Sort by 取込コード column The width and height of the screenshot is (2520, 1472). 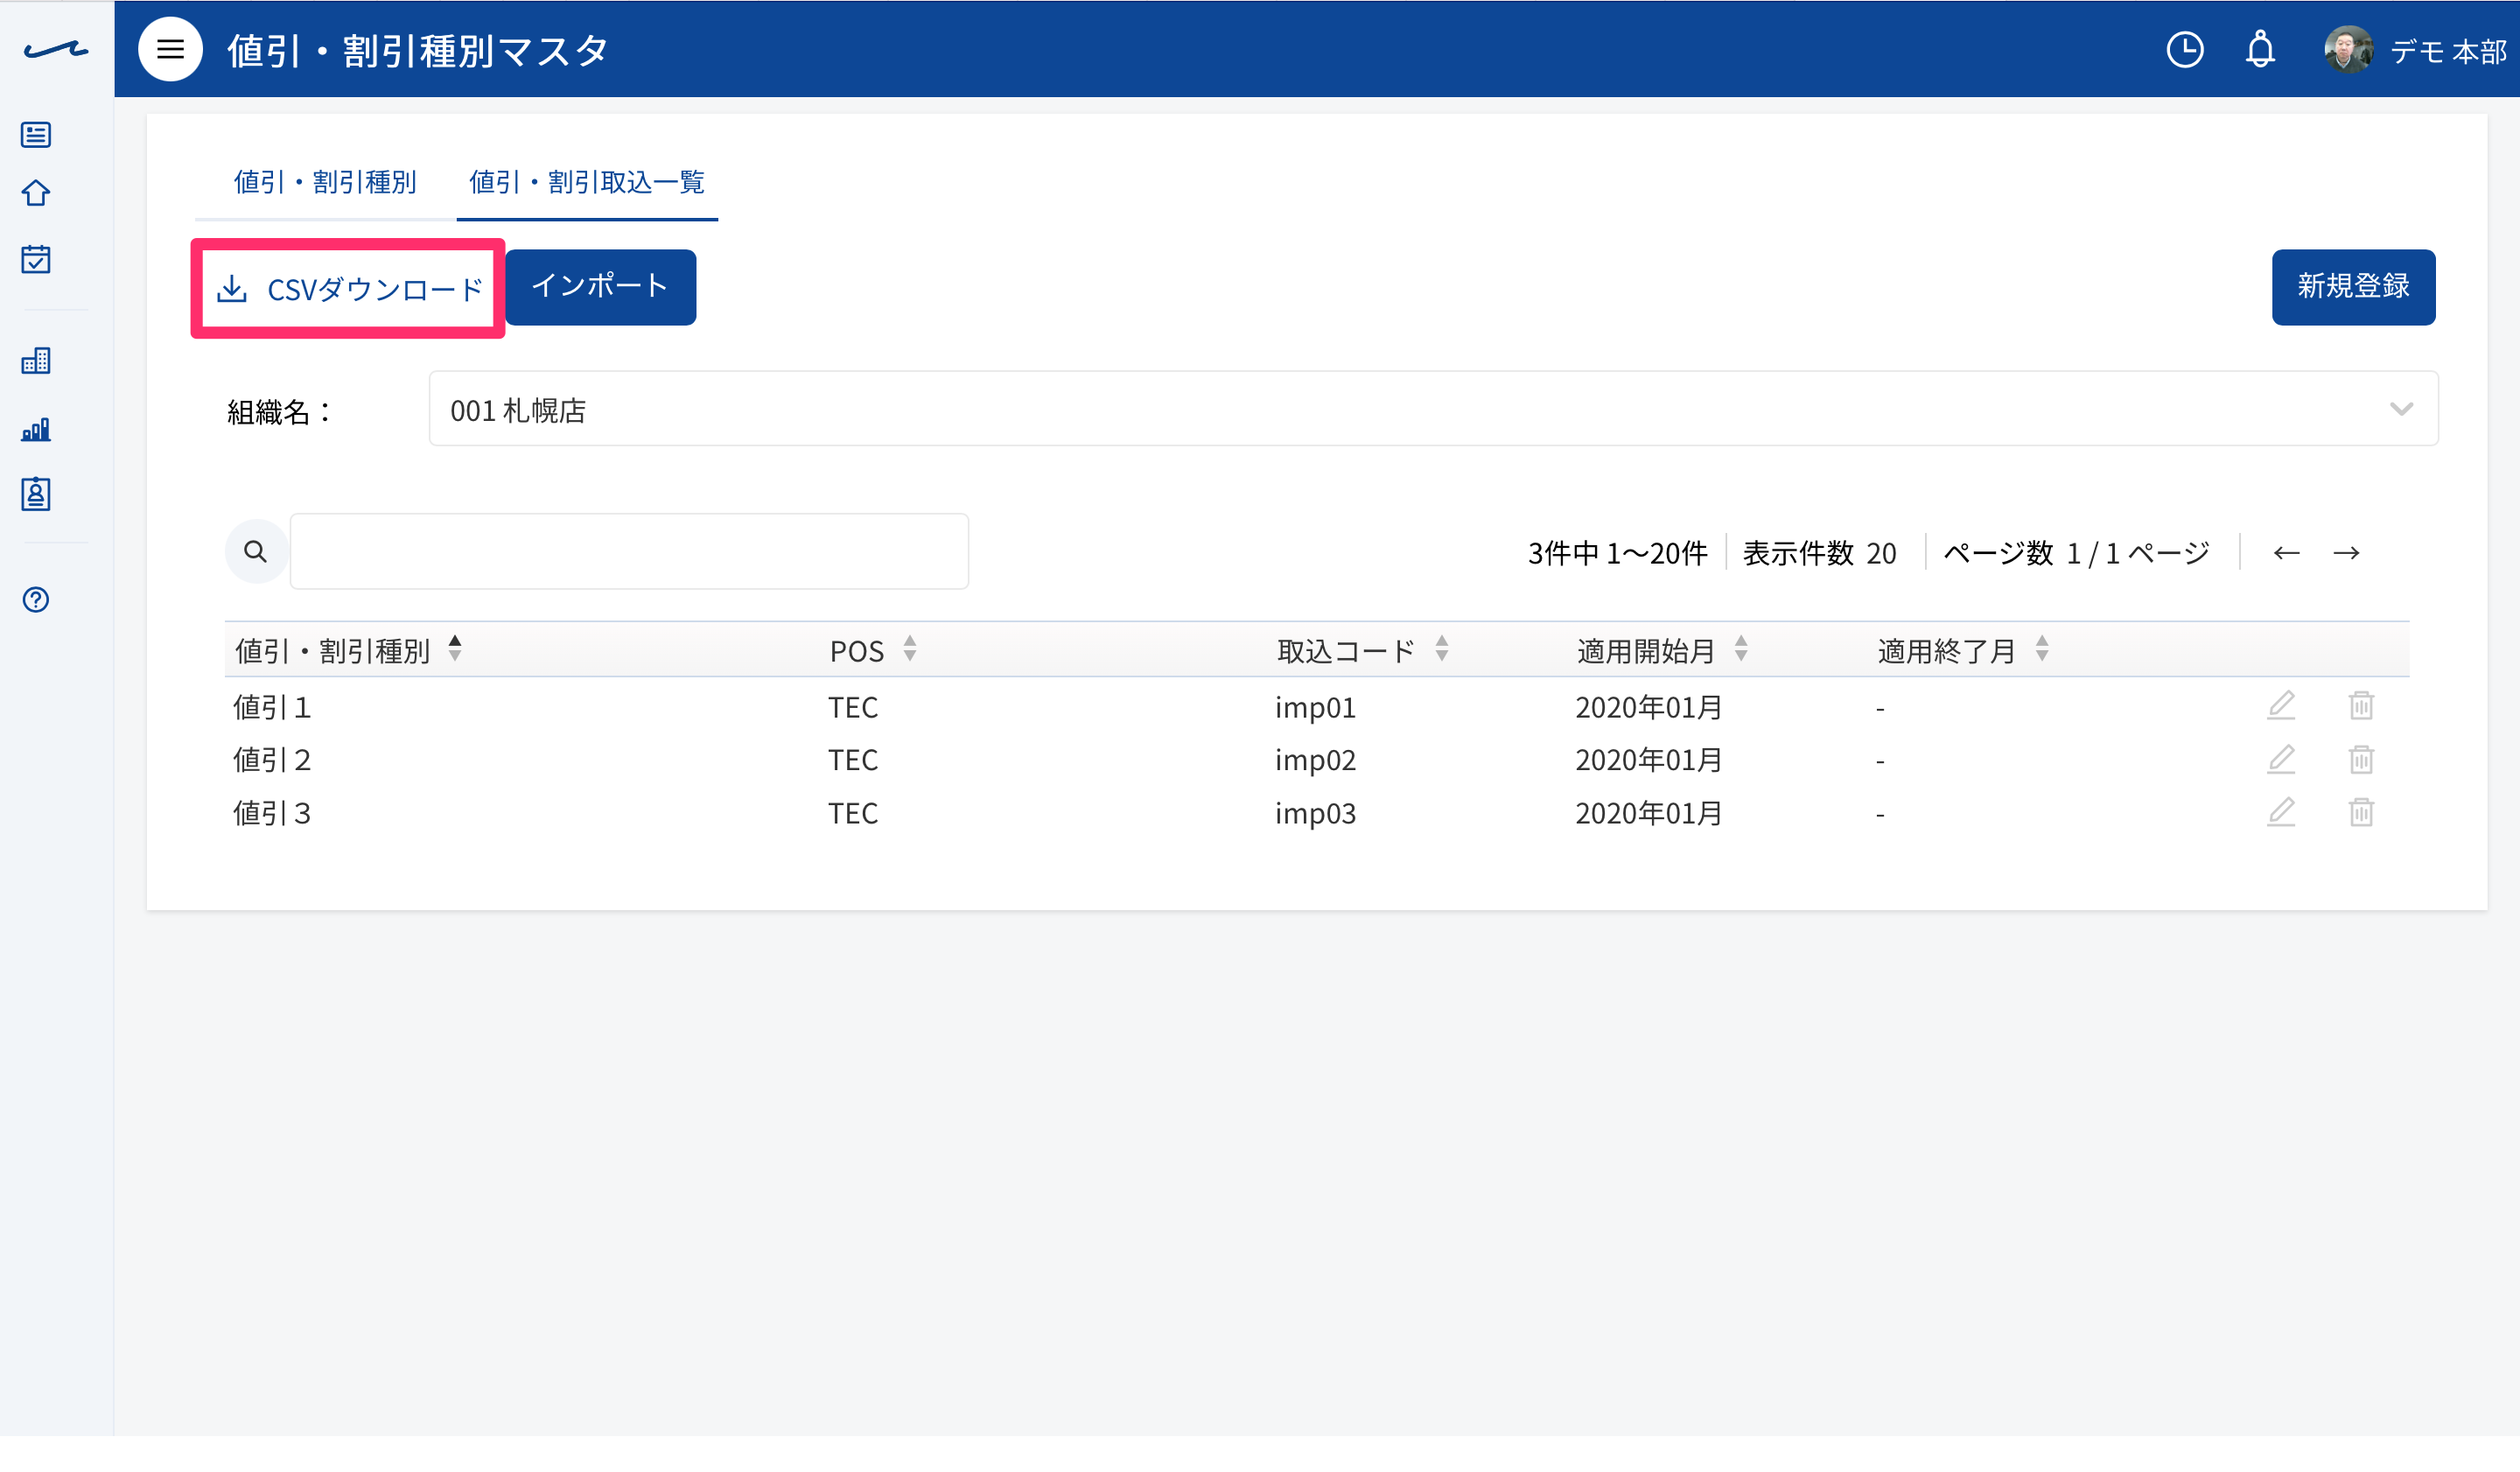(1441, 649)
